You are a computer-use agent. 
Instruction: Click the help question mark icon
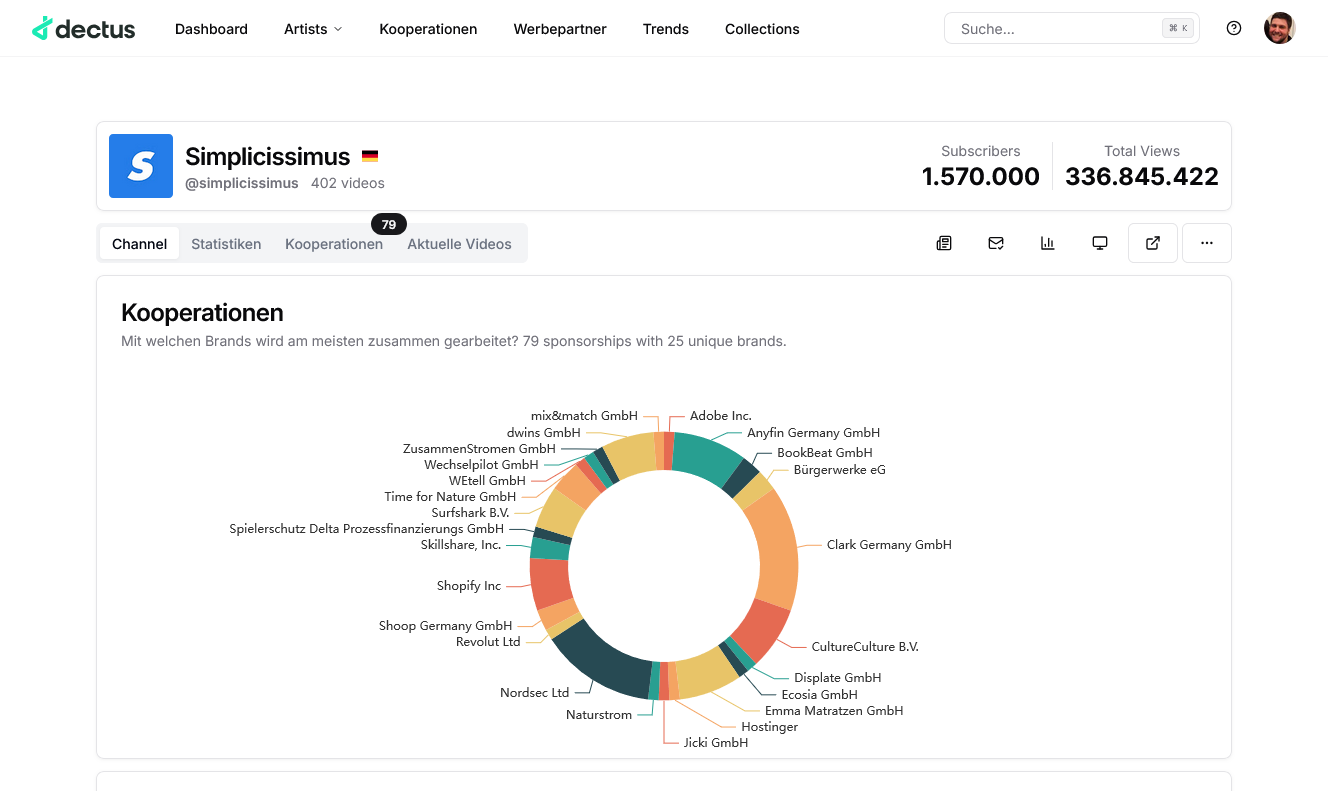pyautogui.click(x=1234, y=28)
